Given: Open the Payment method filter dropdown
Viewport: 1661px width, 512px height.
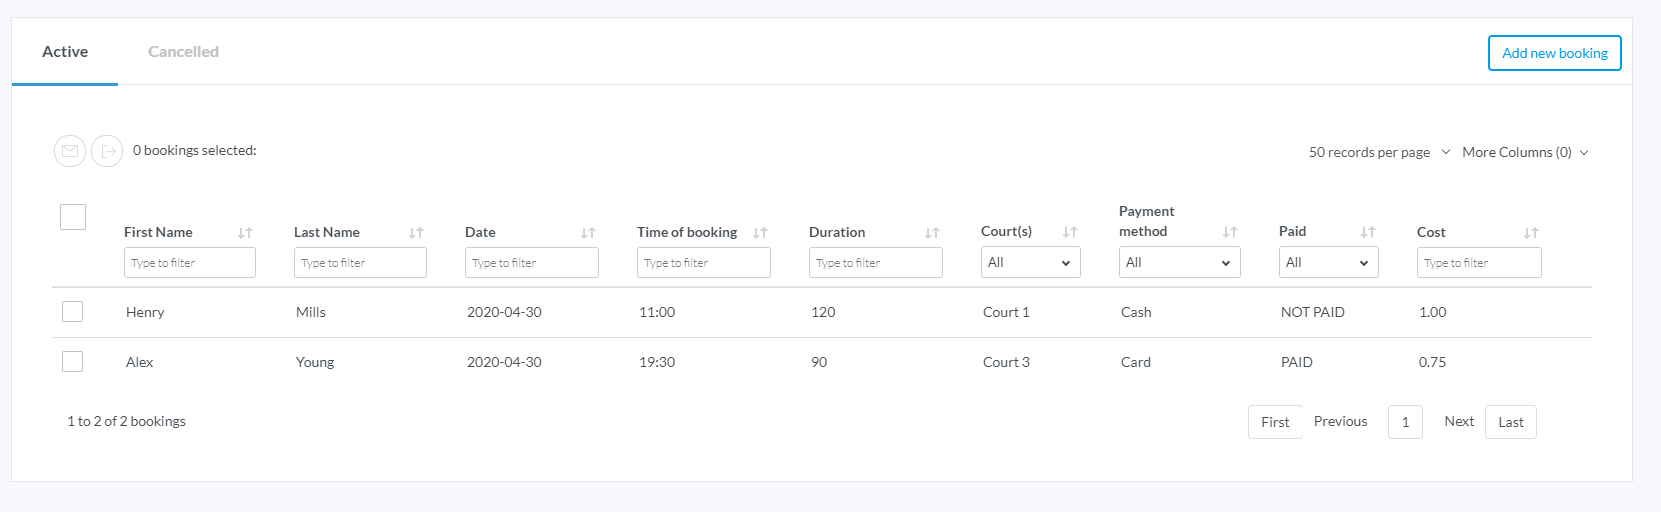Looking at the screenshot, I should (x=1179, y=263).
